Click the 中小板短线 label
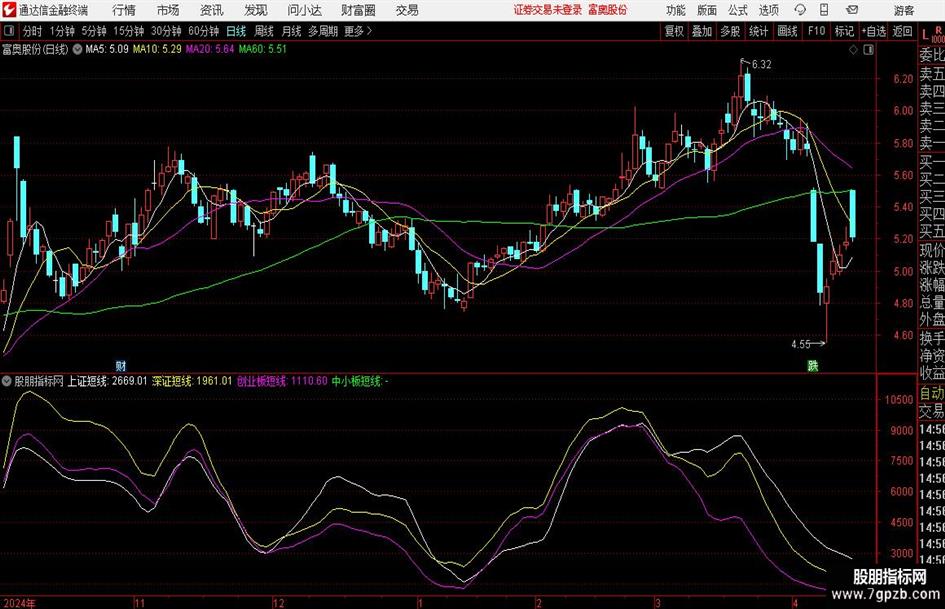The height and width of the screenshot is (609, 945). tap(360, 381)
